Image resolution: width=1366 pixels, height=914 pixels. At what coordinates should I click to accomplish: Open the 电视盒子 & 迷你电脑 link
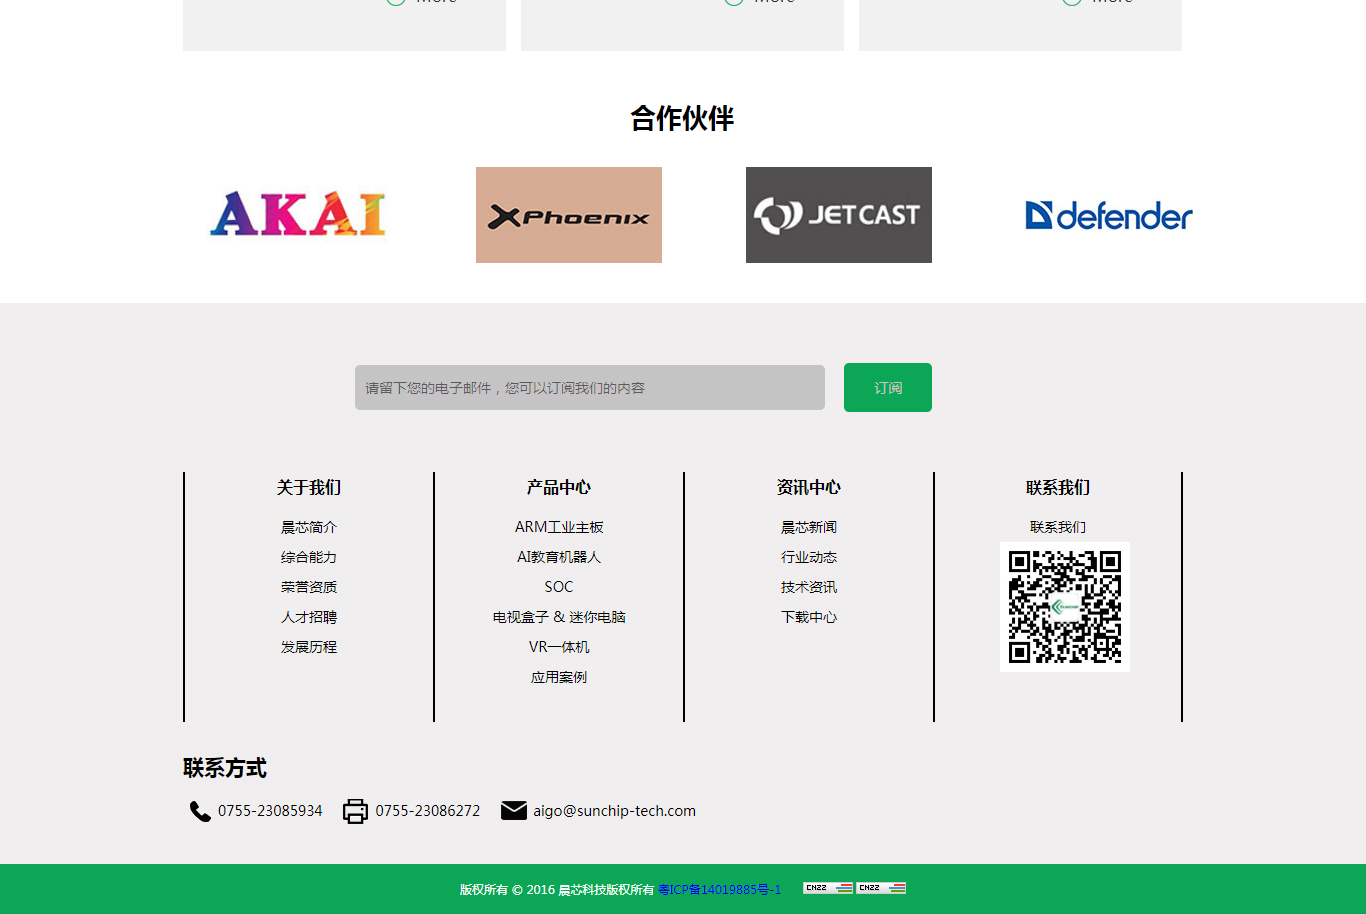559,617
